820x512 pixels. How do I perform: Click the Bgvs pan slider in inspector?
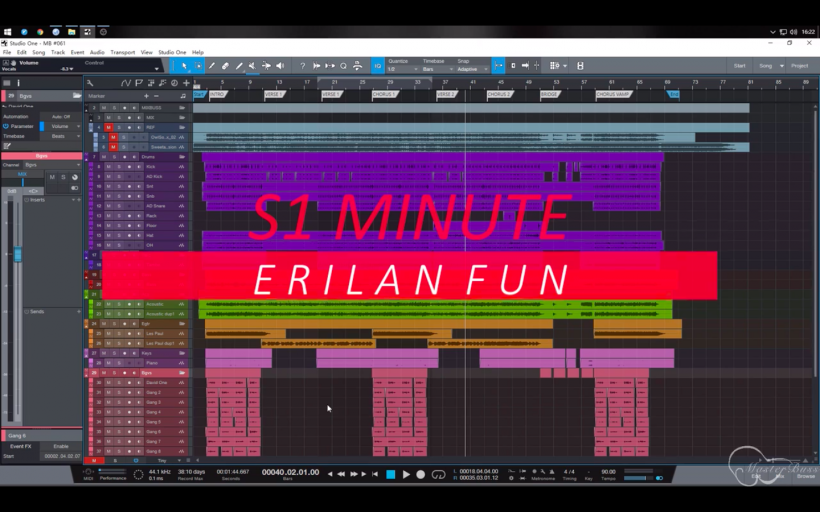(x=22, y=182)
